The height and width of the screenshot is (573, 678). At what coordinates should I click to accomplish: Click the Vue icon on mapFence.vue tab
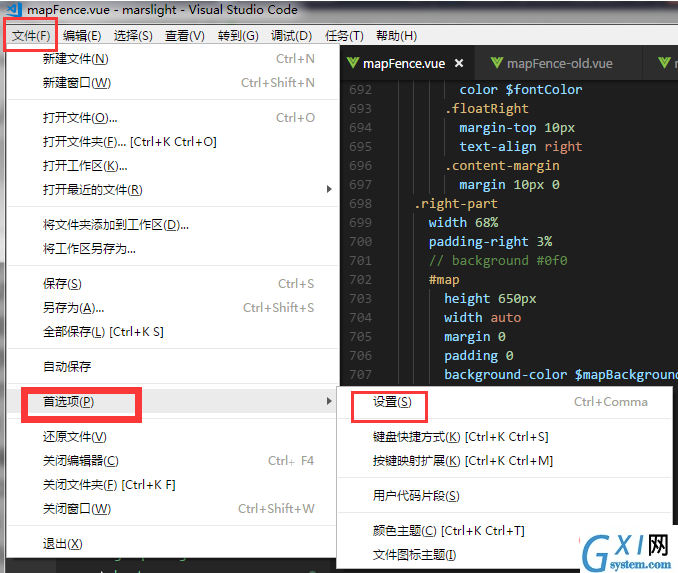(x=353, y=63)
